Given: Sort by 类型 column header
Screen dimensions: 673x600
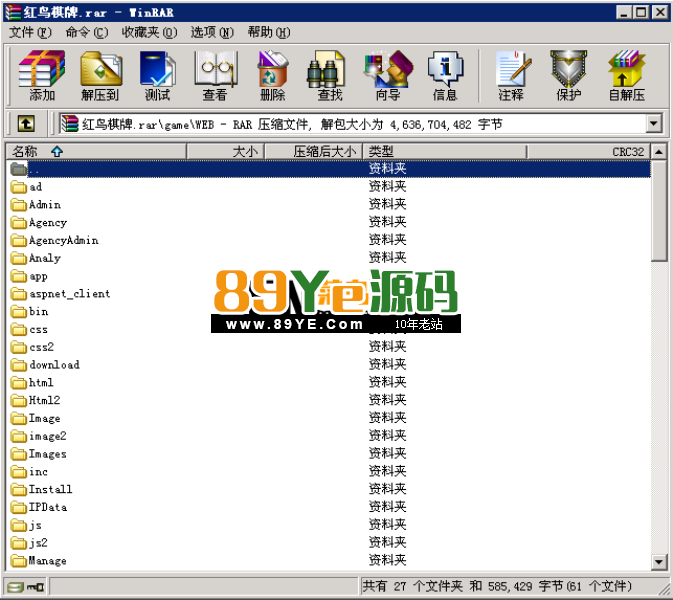Looking at the screenshot, I should [x=445, y=152].
